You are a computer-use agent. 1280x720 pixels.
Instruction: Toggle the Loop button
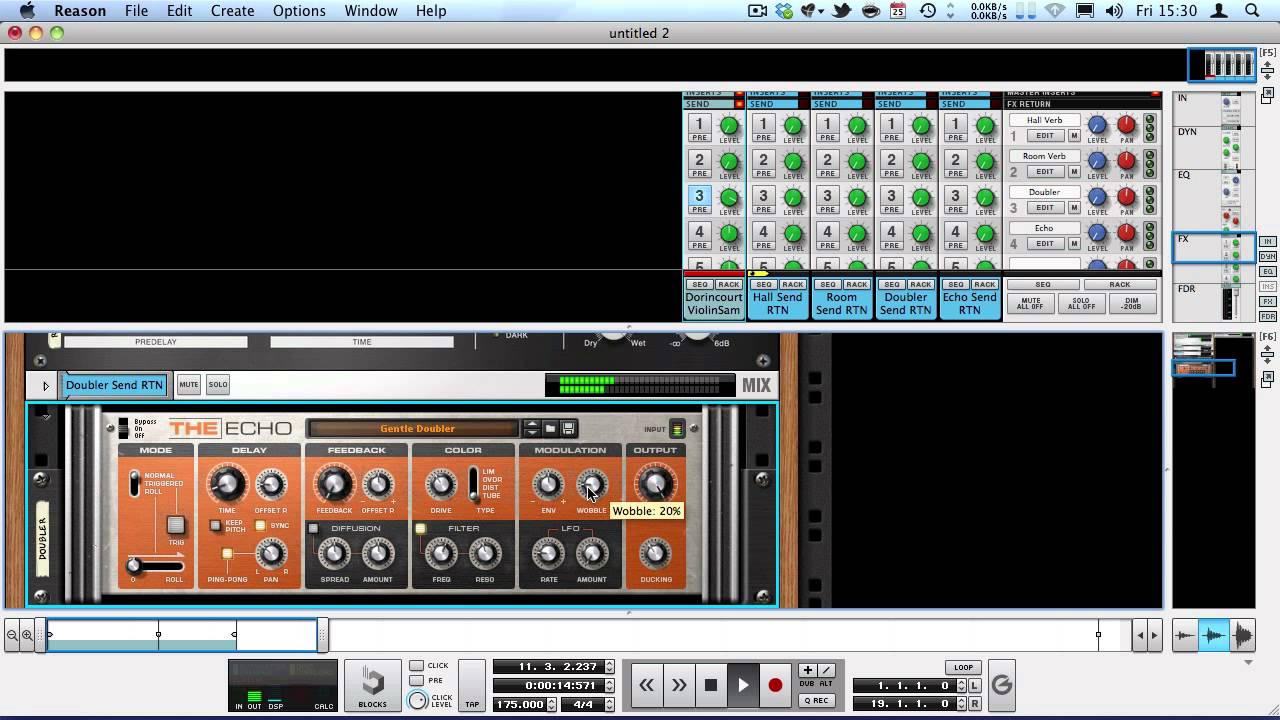[963, 667]
